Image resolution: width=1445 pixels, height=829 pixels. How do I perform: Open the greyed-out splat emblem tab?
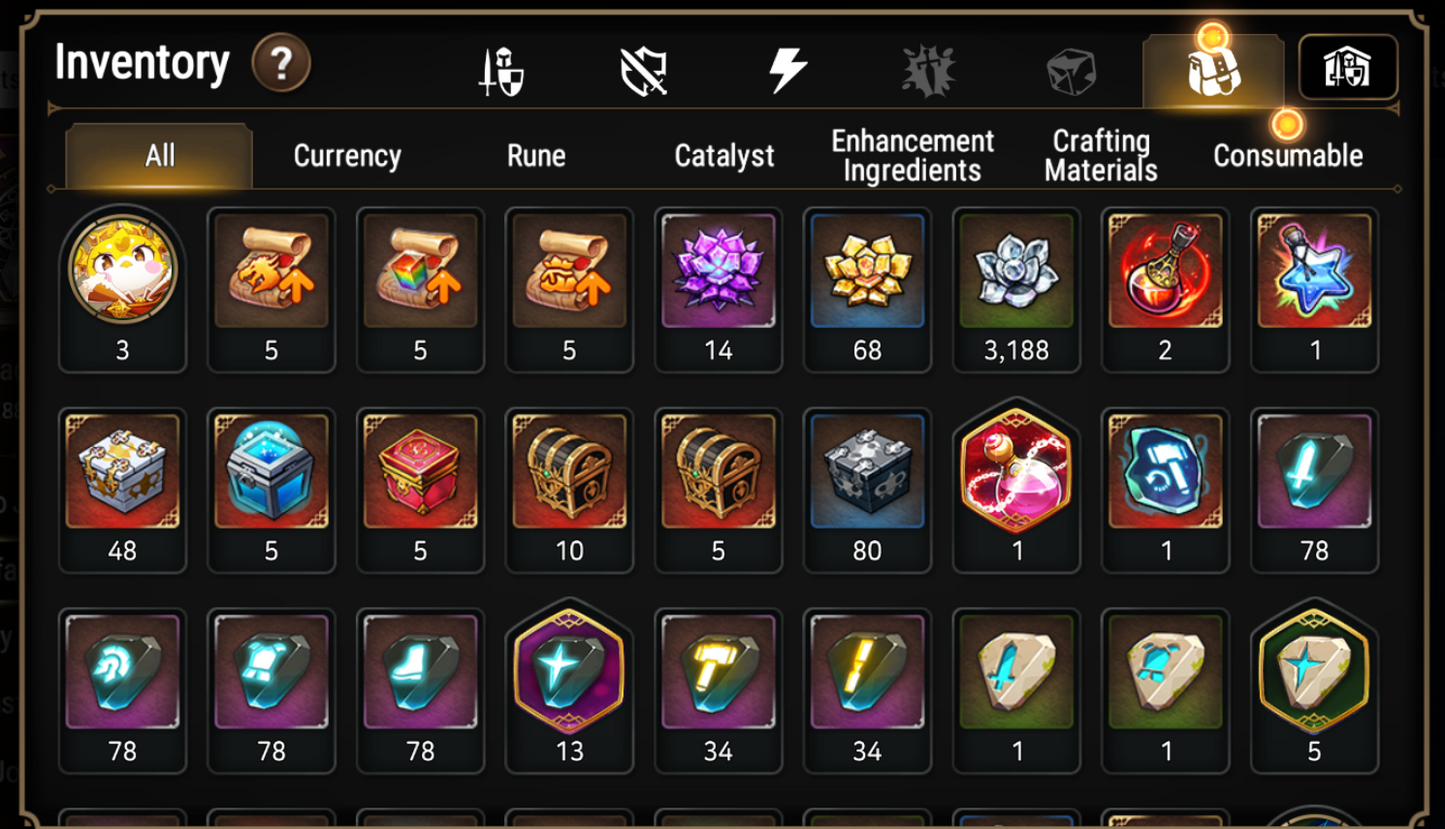pos(929,72)
